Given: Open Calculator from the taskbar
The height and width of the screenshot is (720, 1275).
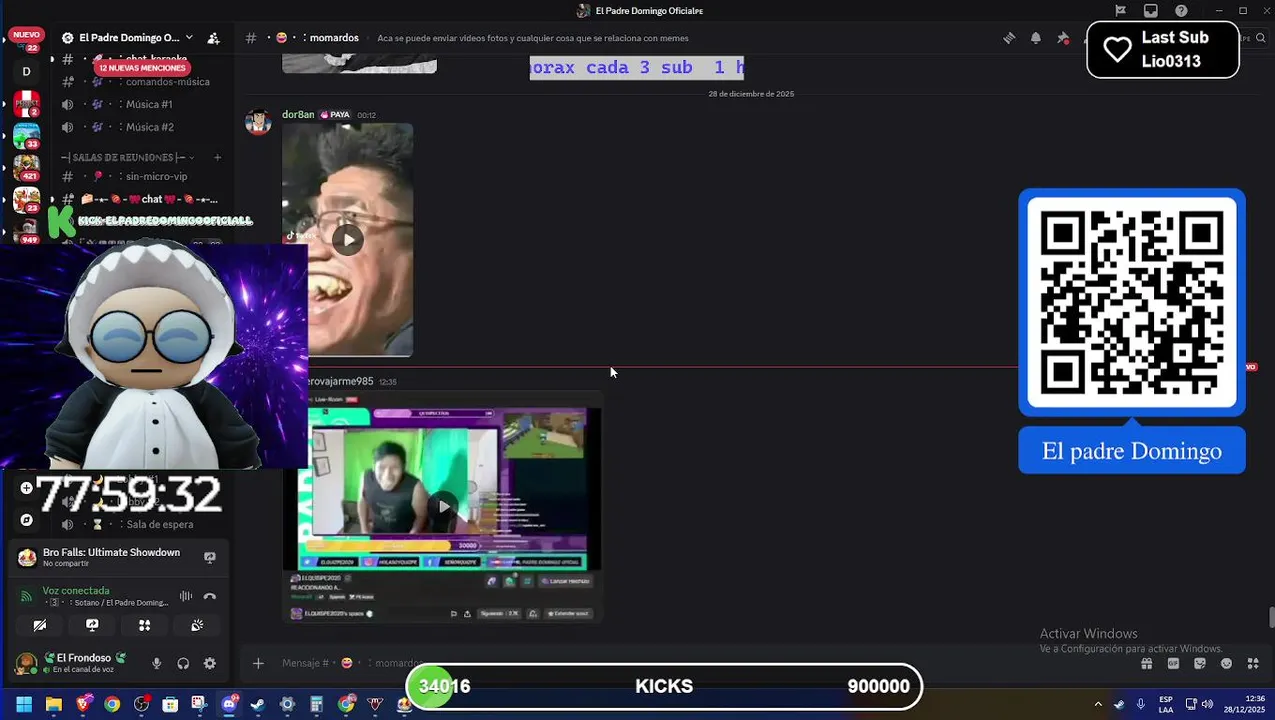Looking at the screenshot, I should point(316,704).
